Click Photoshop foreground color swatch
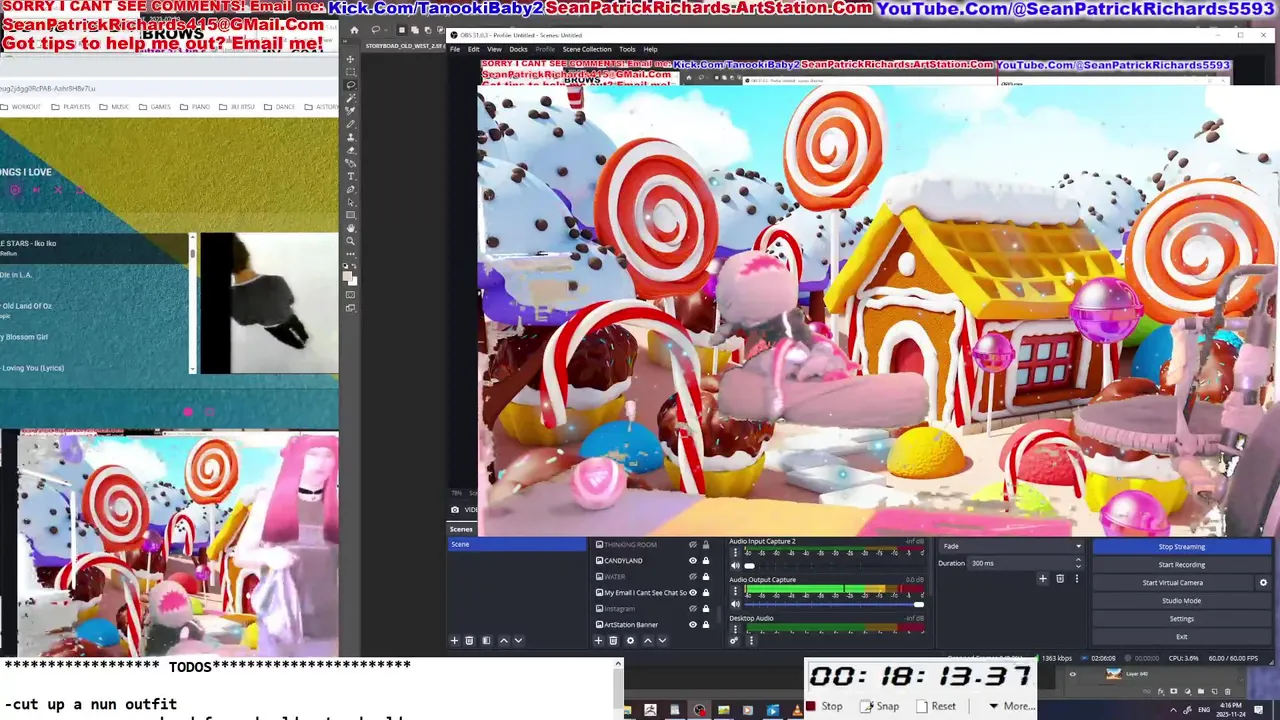This screenshot has width=1280, height=720. click(347, 275)
